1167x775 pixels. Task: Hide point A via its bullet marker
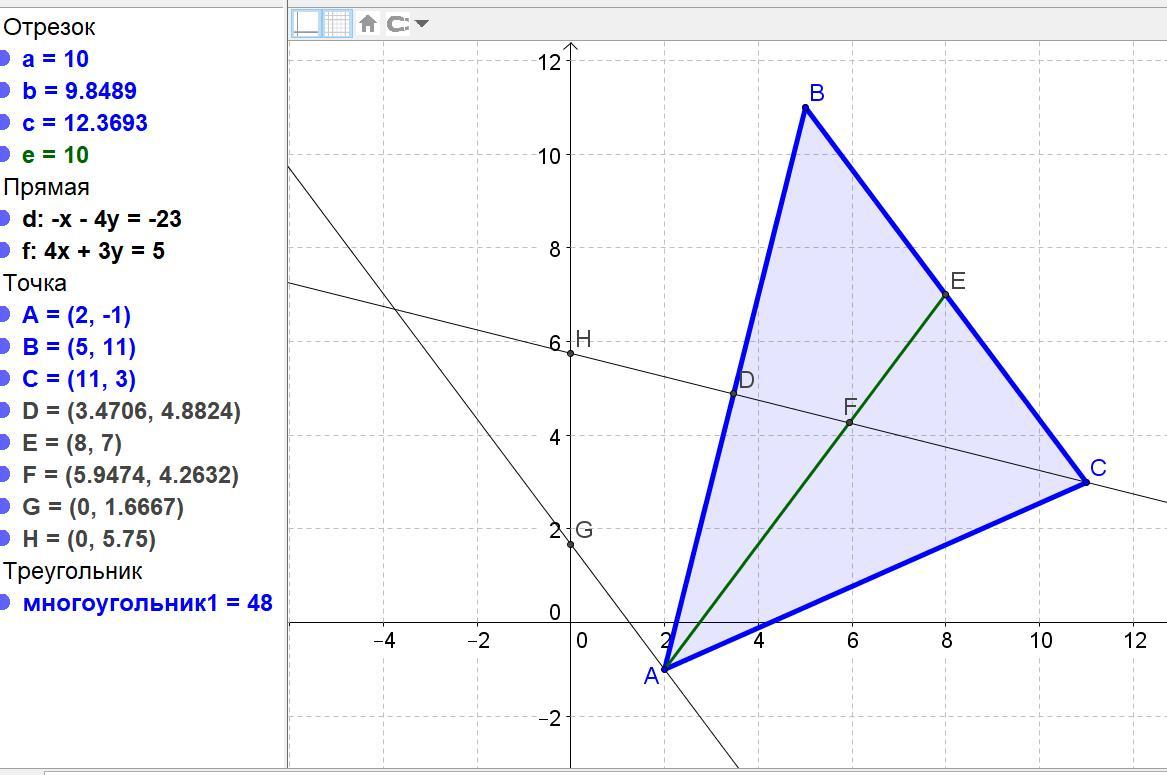tap(6, 315)
